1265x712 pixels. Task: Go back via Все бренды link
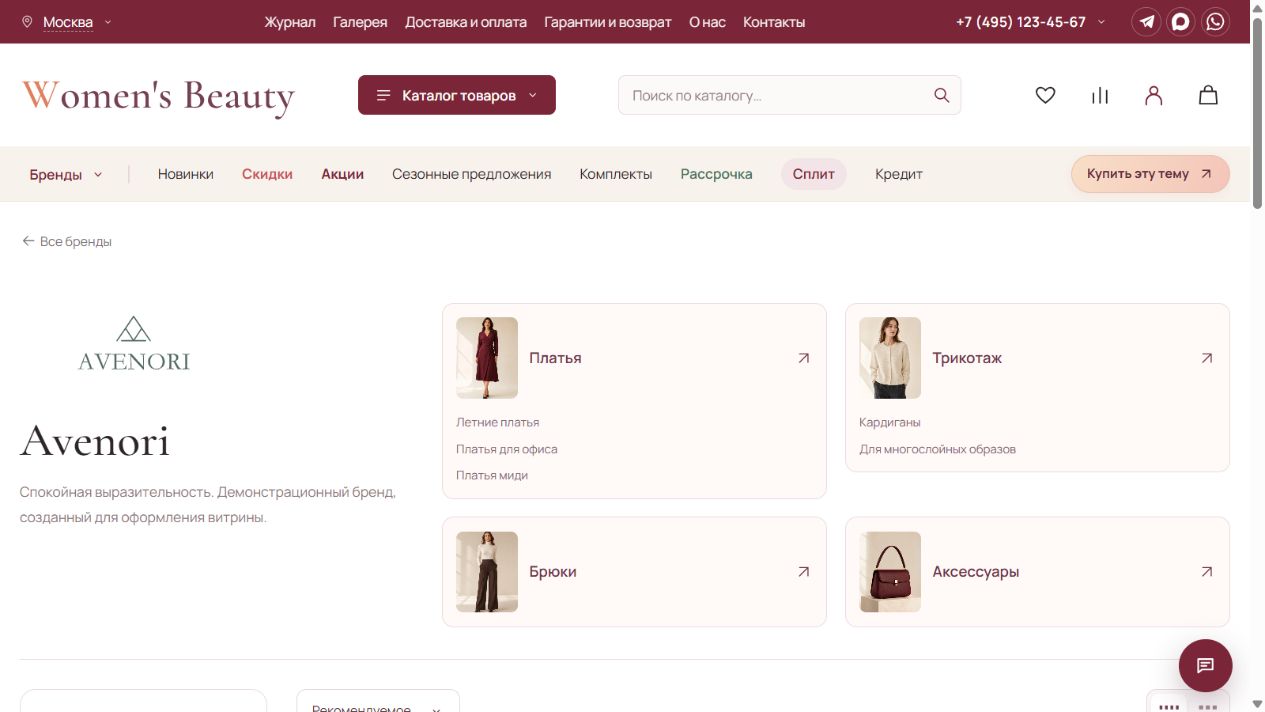point(67,242)
